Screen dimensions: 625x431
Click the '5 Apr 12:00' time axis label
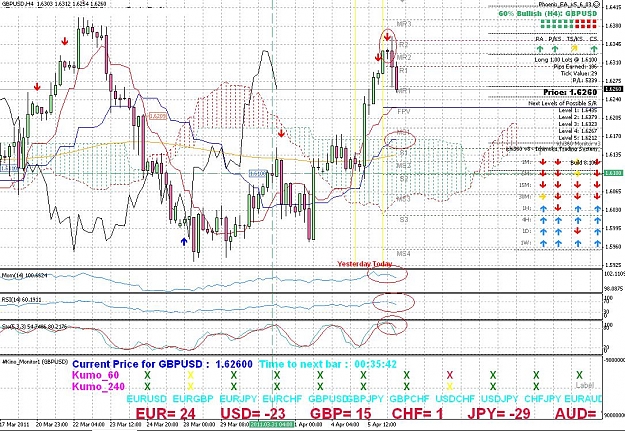(x=382, y=424)
